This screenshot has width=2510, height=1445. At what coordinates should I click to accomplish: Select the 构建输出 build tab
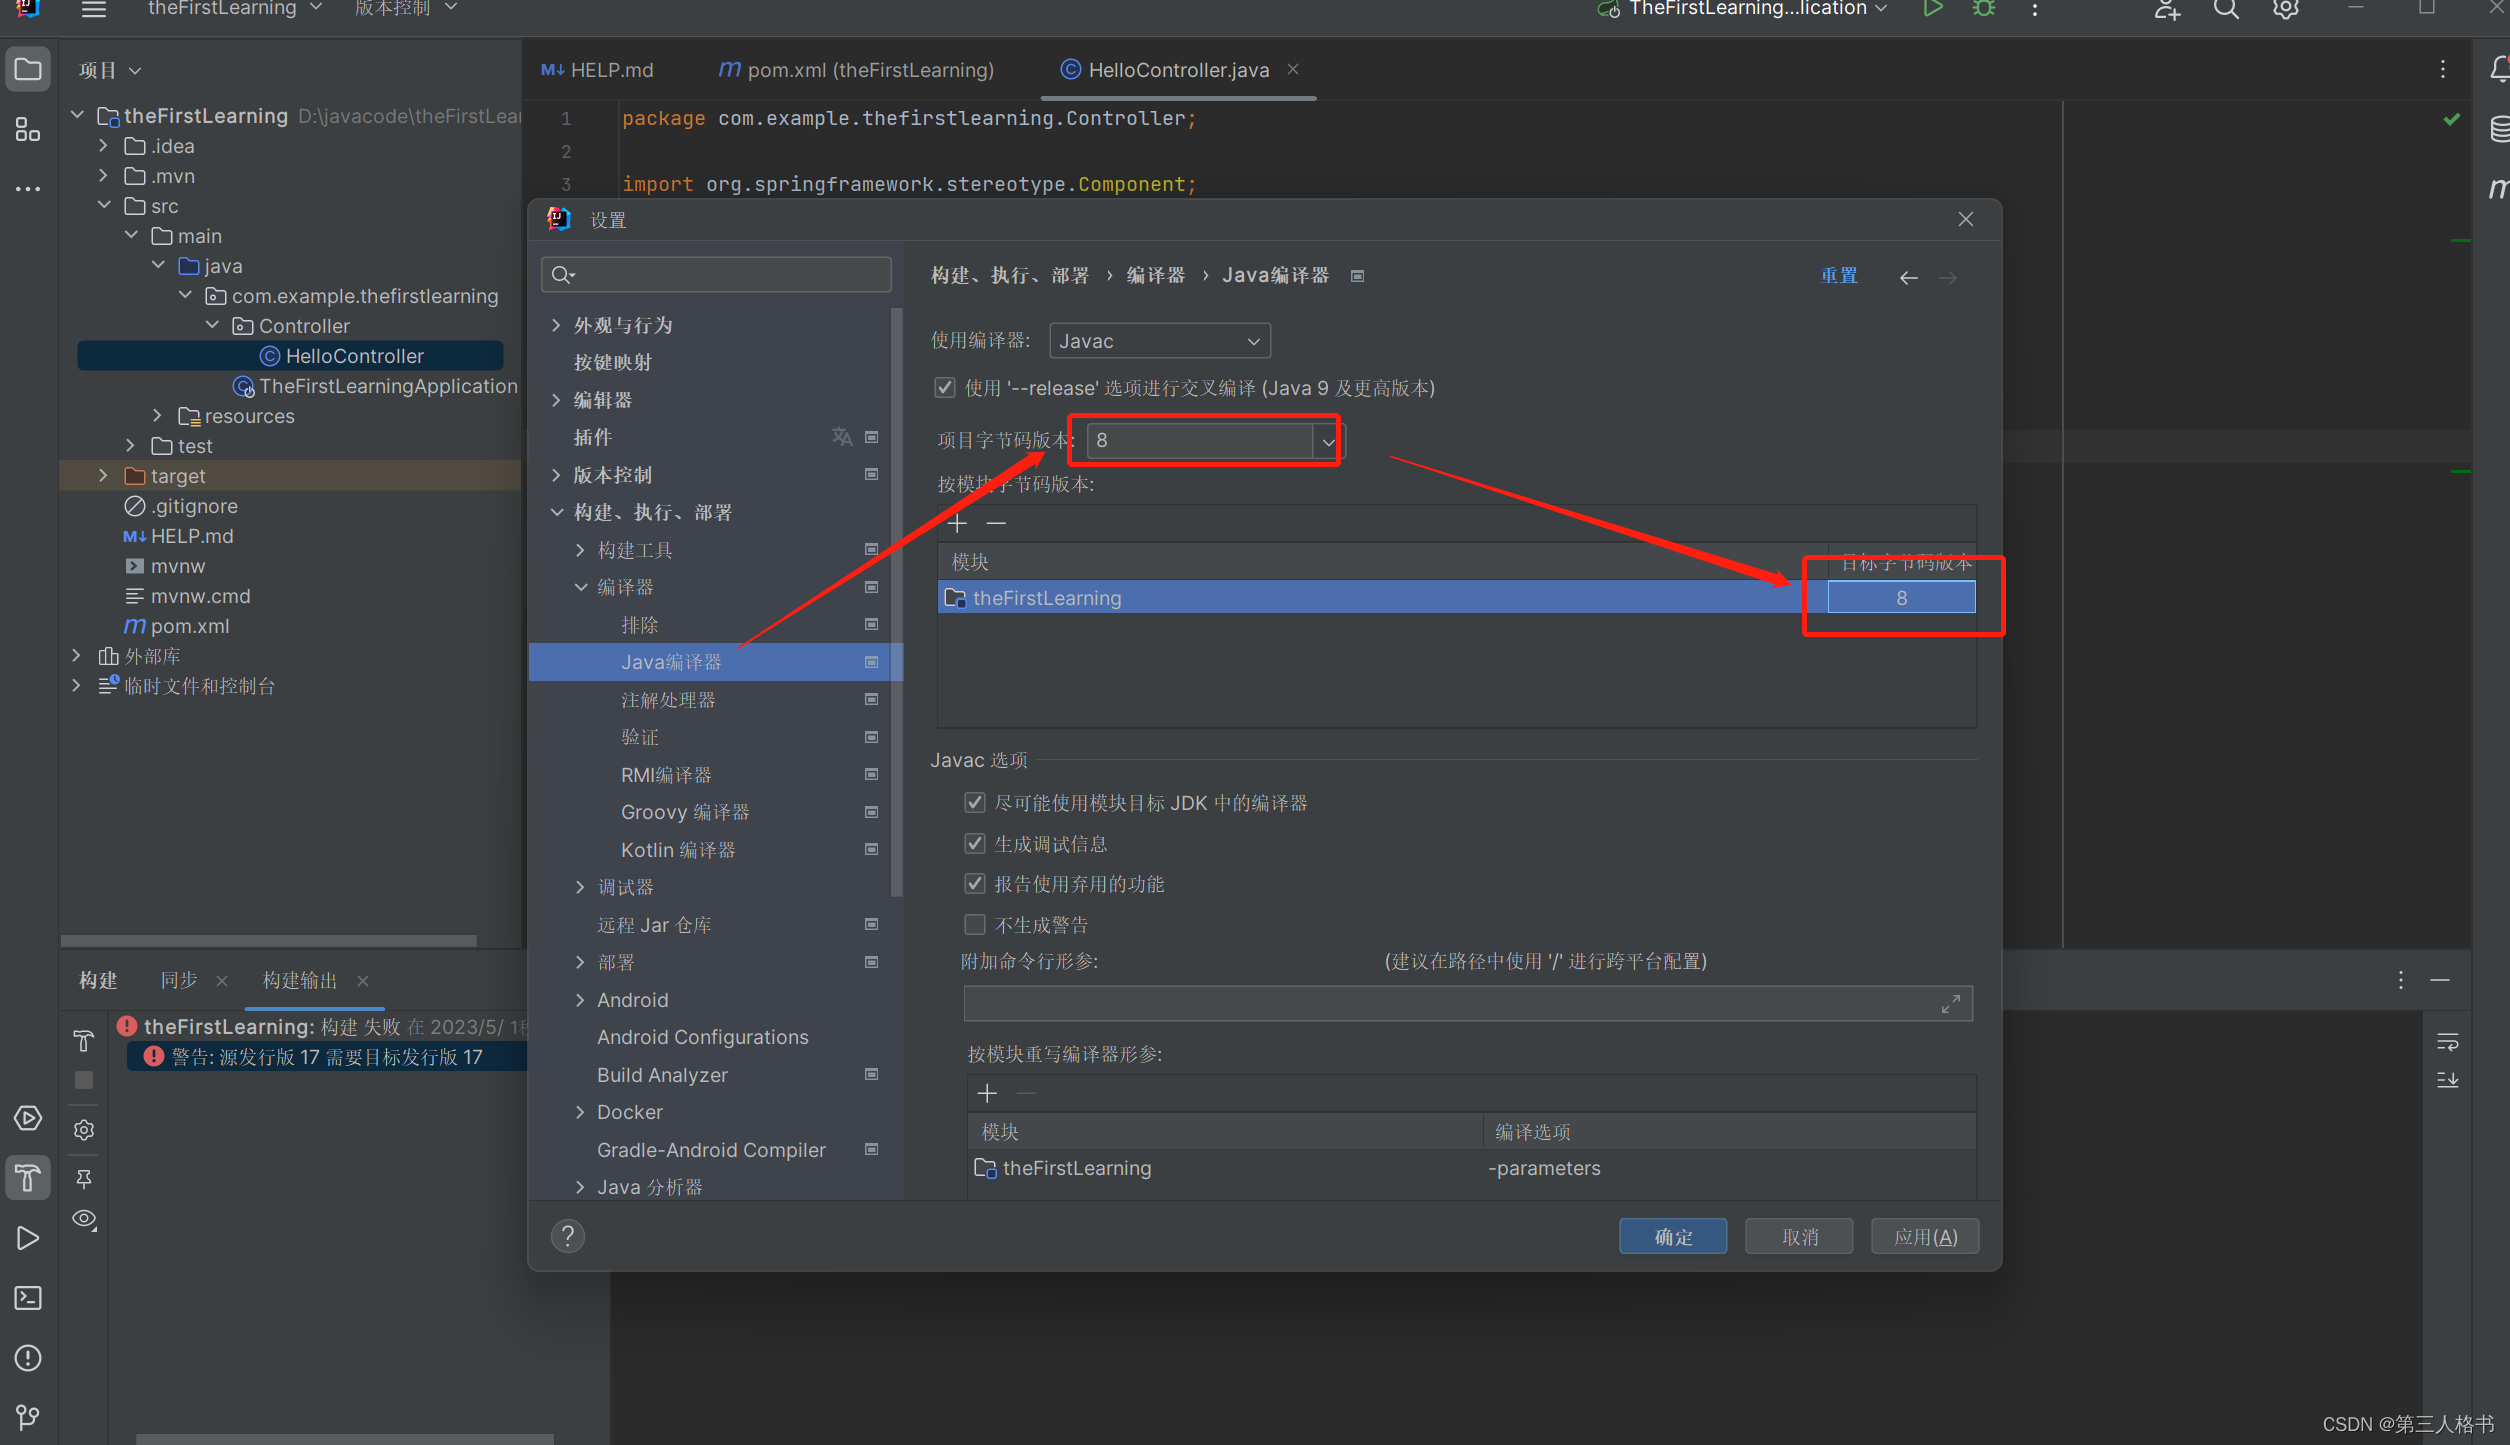pyautogui.click(x=300, y=981)
